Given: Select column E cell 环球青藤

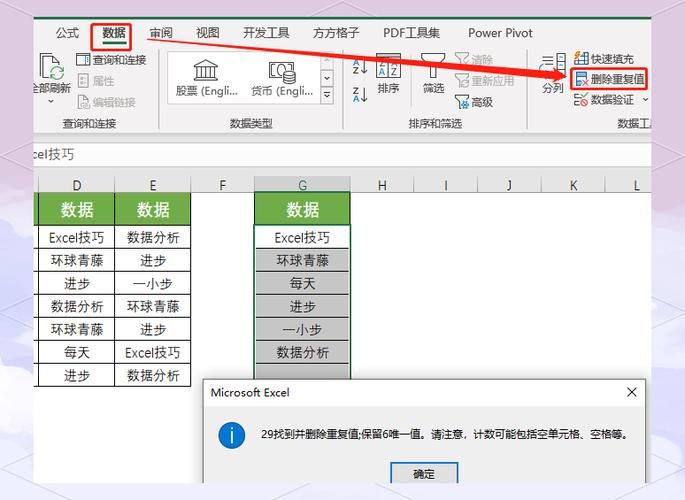Looking at the screenshot, I should coord(152,306).
